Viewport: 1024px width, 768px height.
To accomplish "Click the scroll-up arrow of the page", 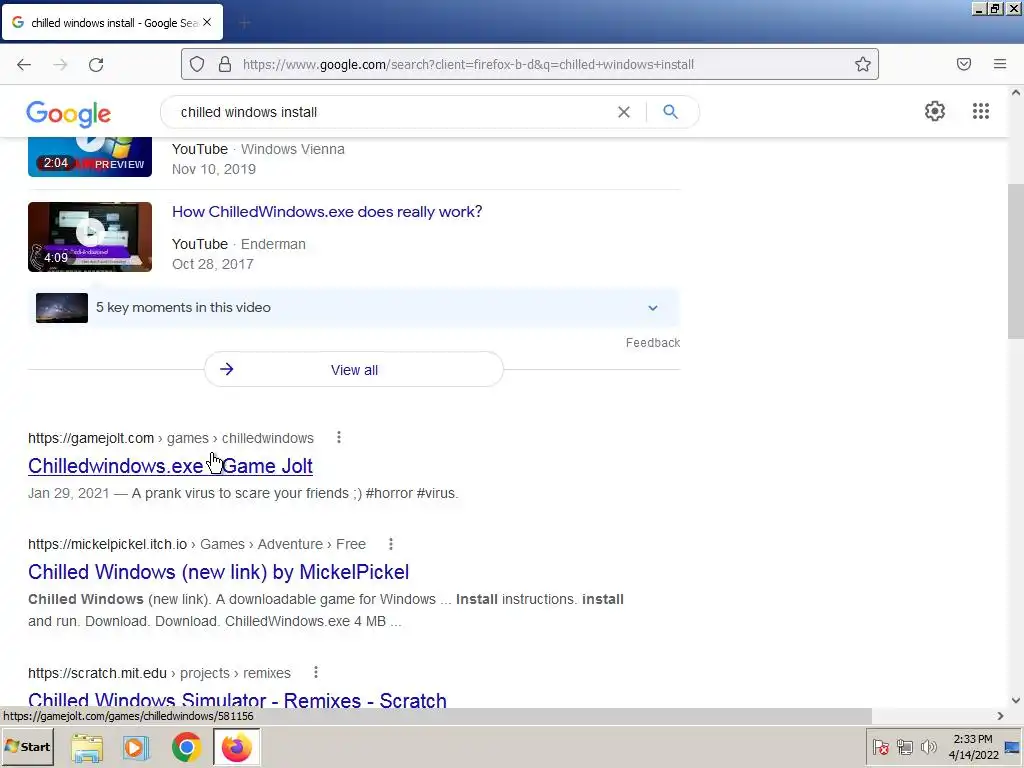I will (x=1016, y=93).
